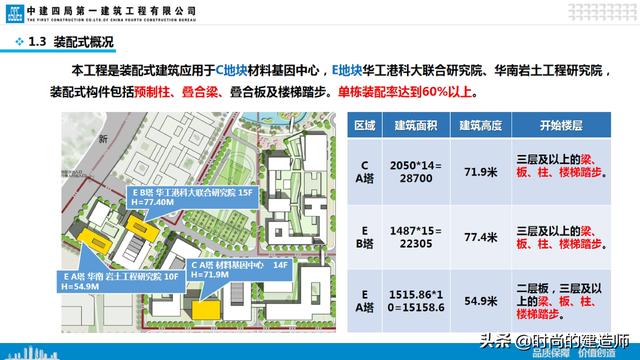The width and height of the screenshot is (640, 360).
Task: Click the table header '开始楼层'
Action: (561, 125)
